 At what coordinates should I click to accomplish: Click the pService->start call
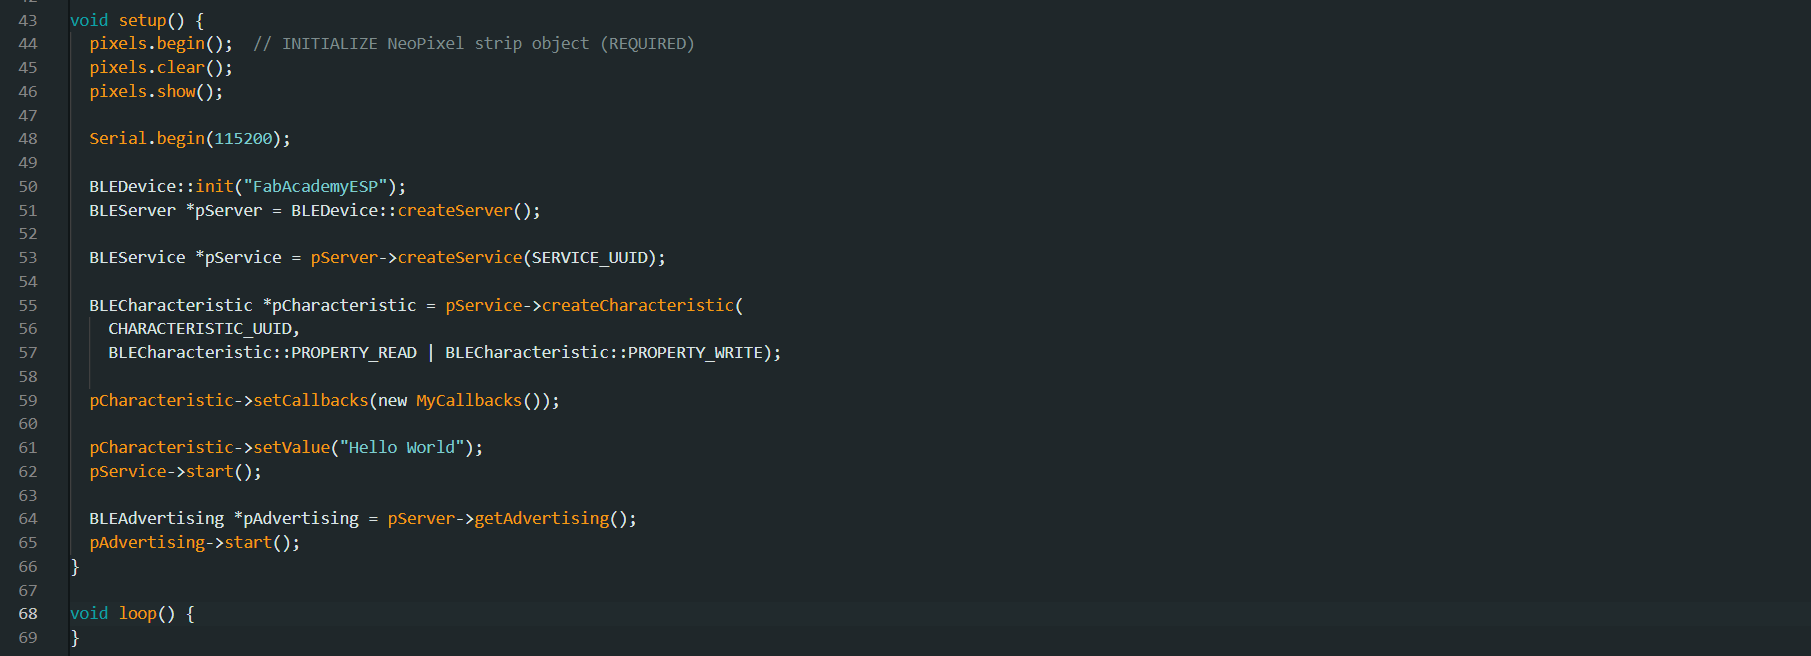click(175, 472)
